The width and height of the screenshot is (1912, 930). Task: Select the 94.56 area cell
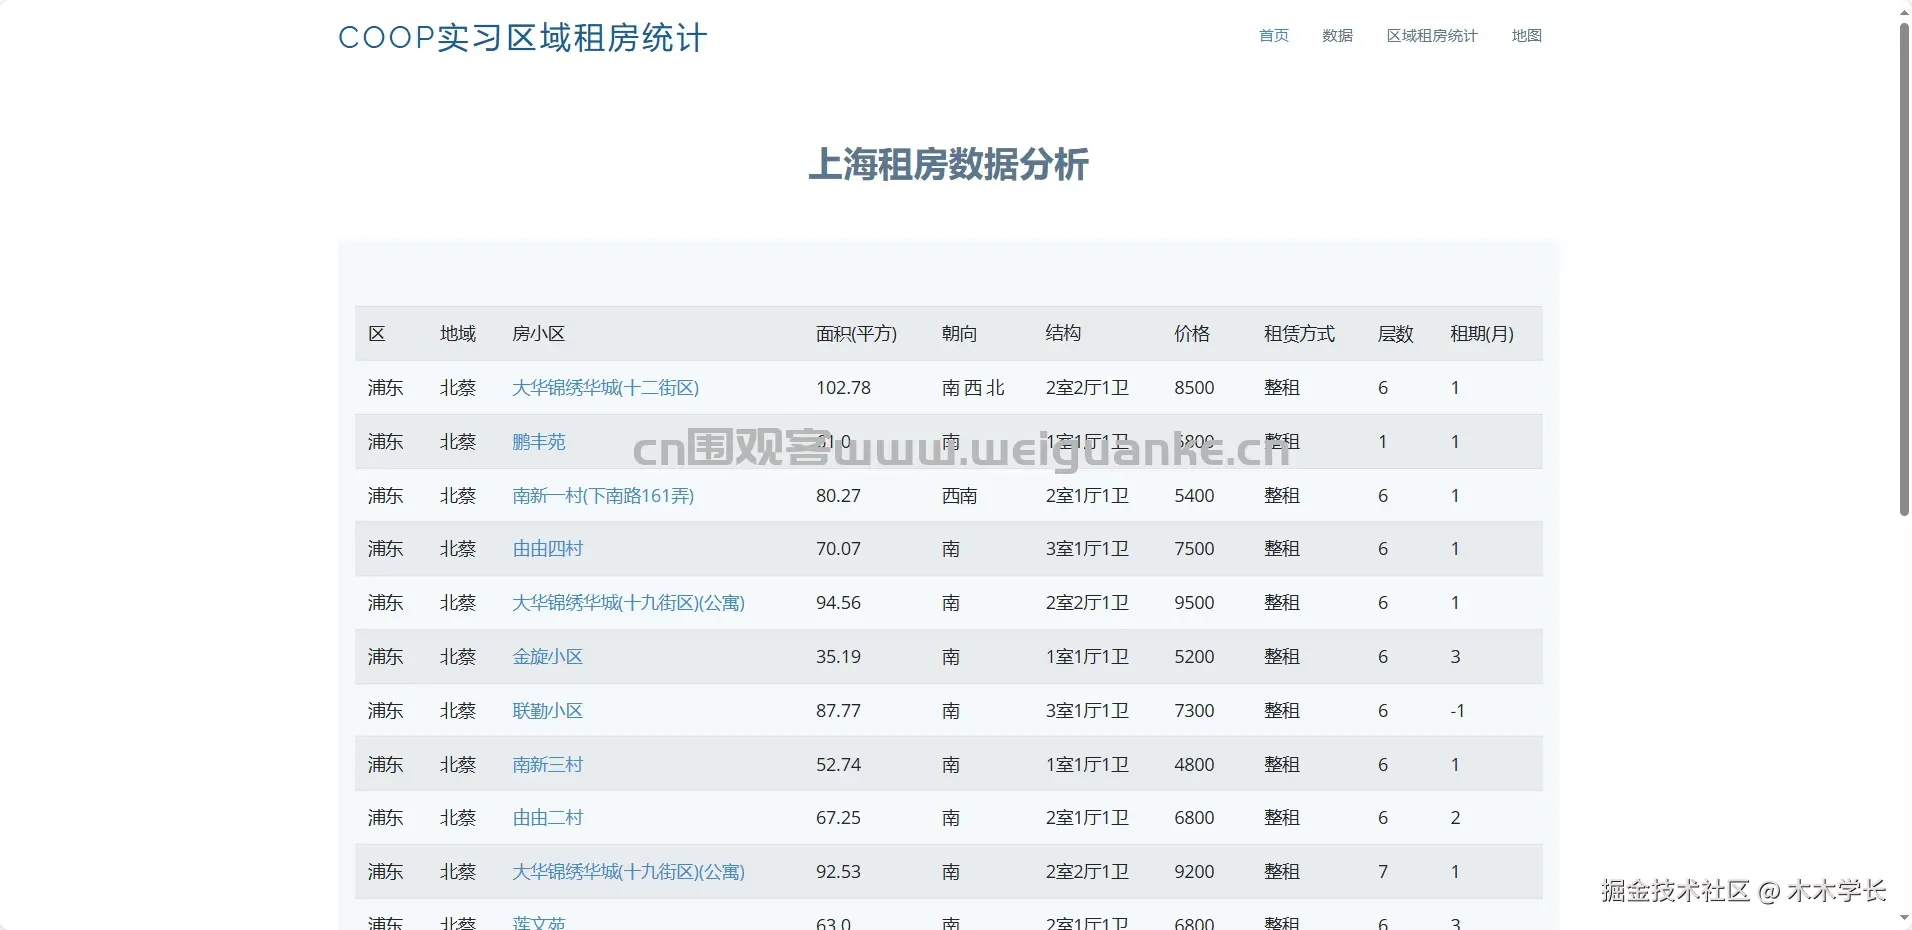pos(838,603)
